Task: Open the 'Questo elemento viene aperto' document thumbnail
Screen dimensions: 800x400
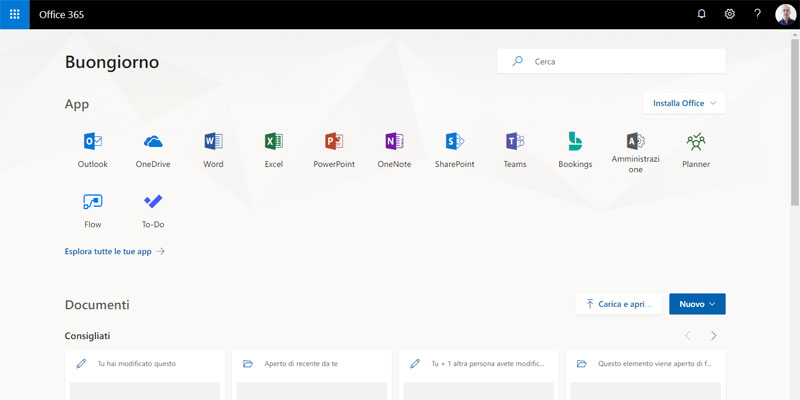Action: click(x=645, y=391)
